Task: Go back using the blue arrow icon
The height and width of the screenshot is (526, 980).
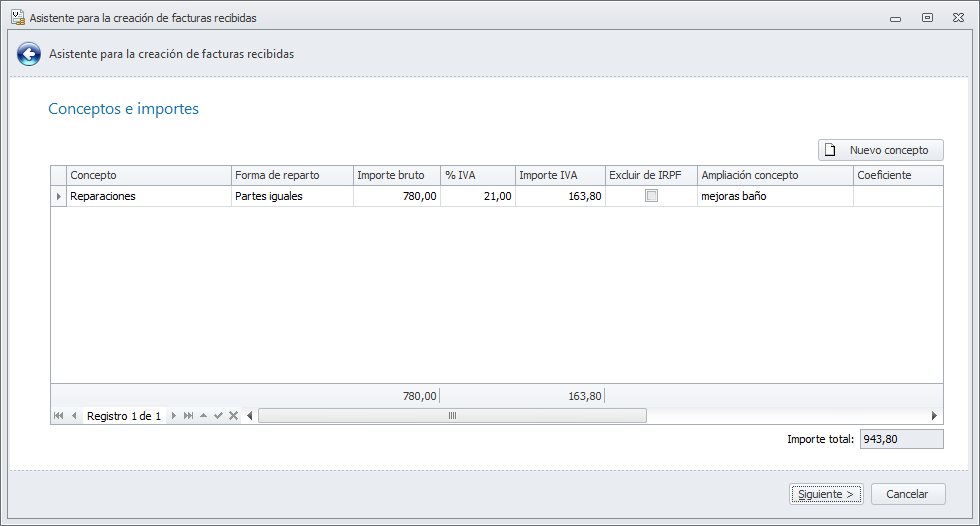Action: coord(29,54)
